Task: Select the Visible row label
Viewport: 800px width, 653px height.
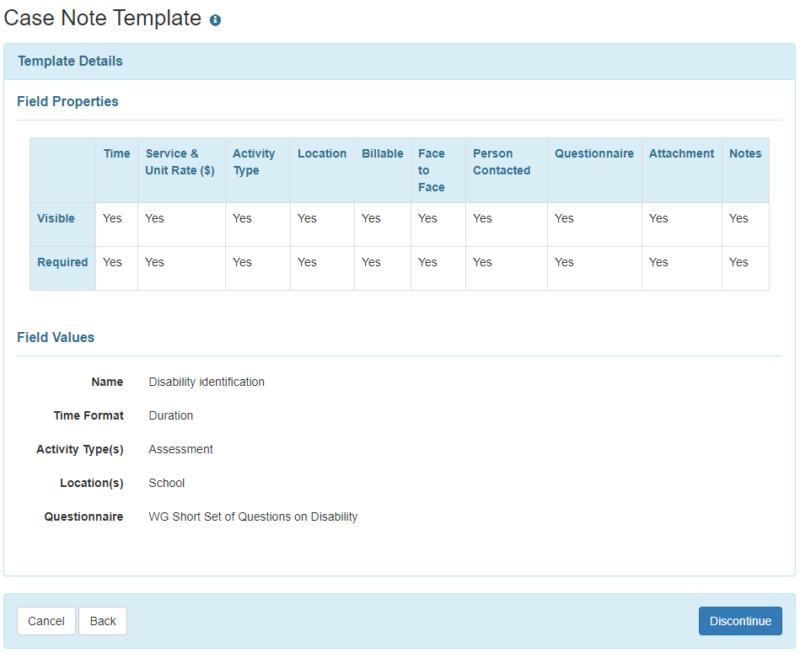Action: click(x=57, y=218)
